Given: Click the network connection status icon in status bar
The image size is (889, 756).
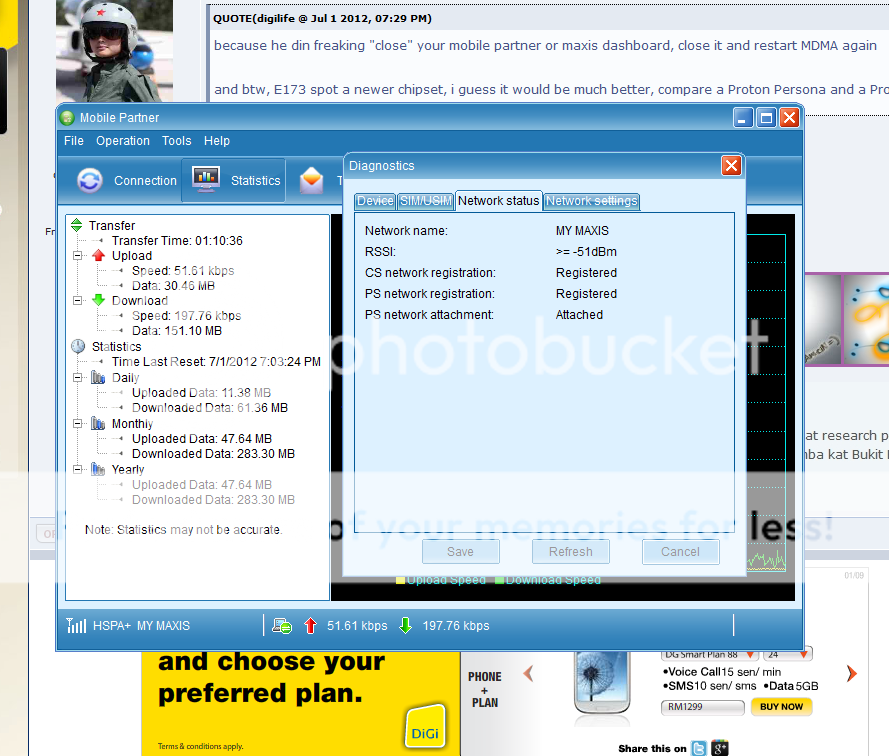Looking at the screenshot, I should pyautogui.click(x=282, y=626).
